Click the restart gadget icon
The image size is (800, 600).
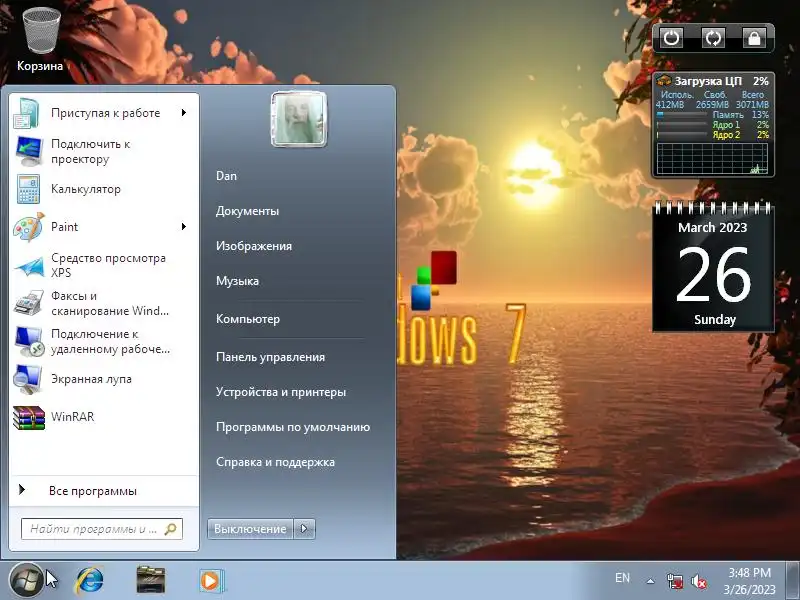tap(713, 38)
